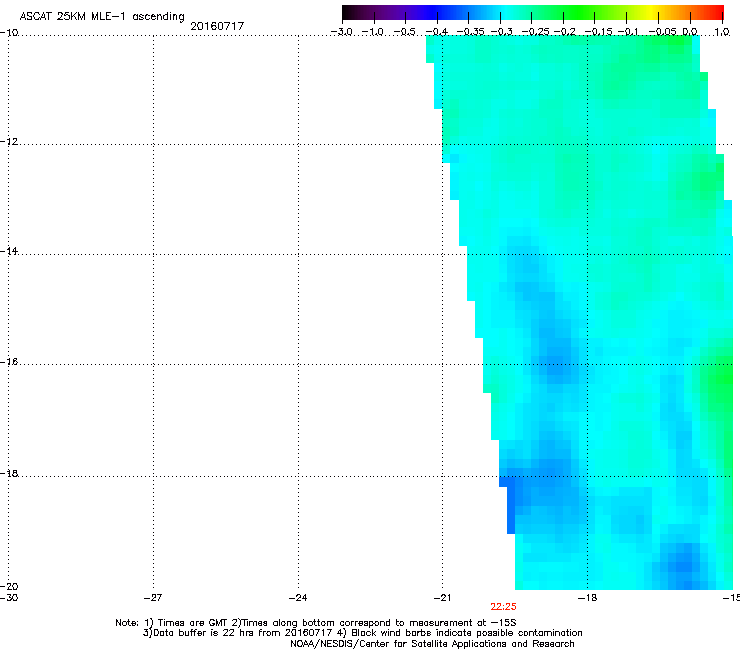Click the -0.15 color bar label
The width and height of the screenshot is (740, 650).
tap(598, 32)
